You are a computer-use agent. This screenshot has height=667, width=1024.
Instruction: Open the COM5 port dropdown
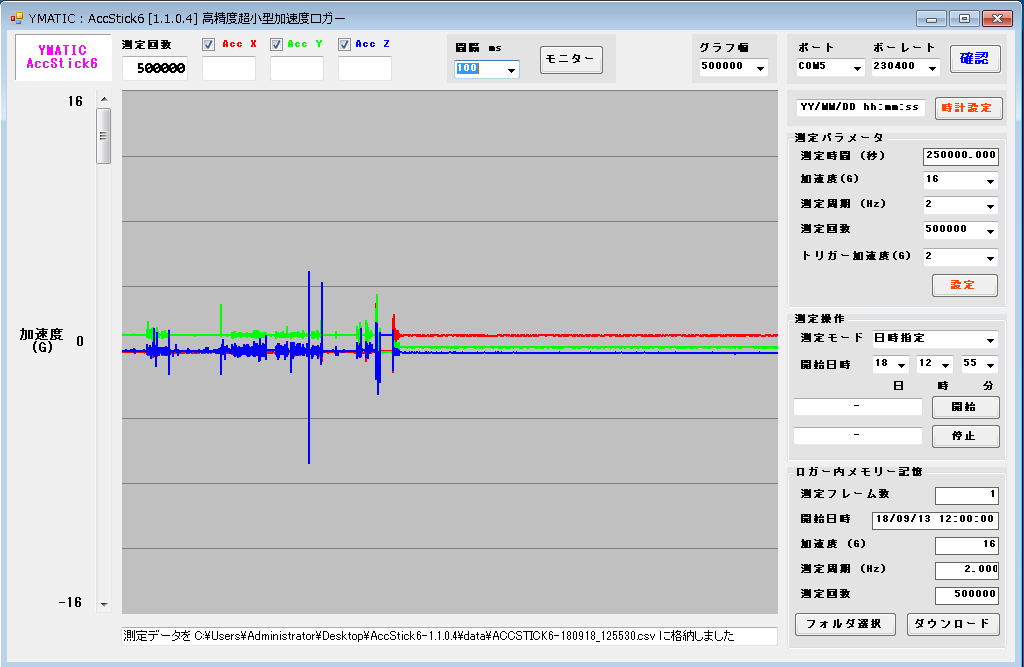(x=857, y=67)
